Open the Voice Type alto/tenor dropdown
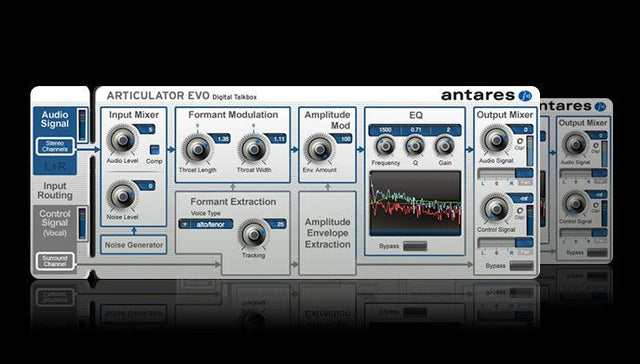 (206, 224)
